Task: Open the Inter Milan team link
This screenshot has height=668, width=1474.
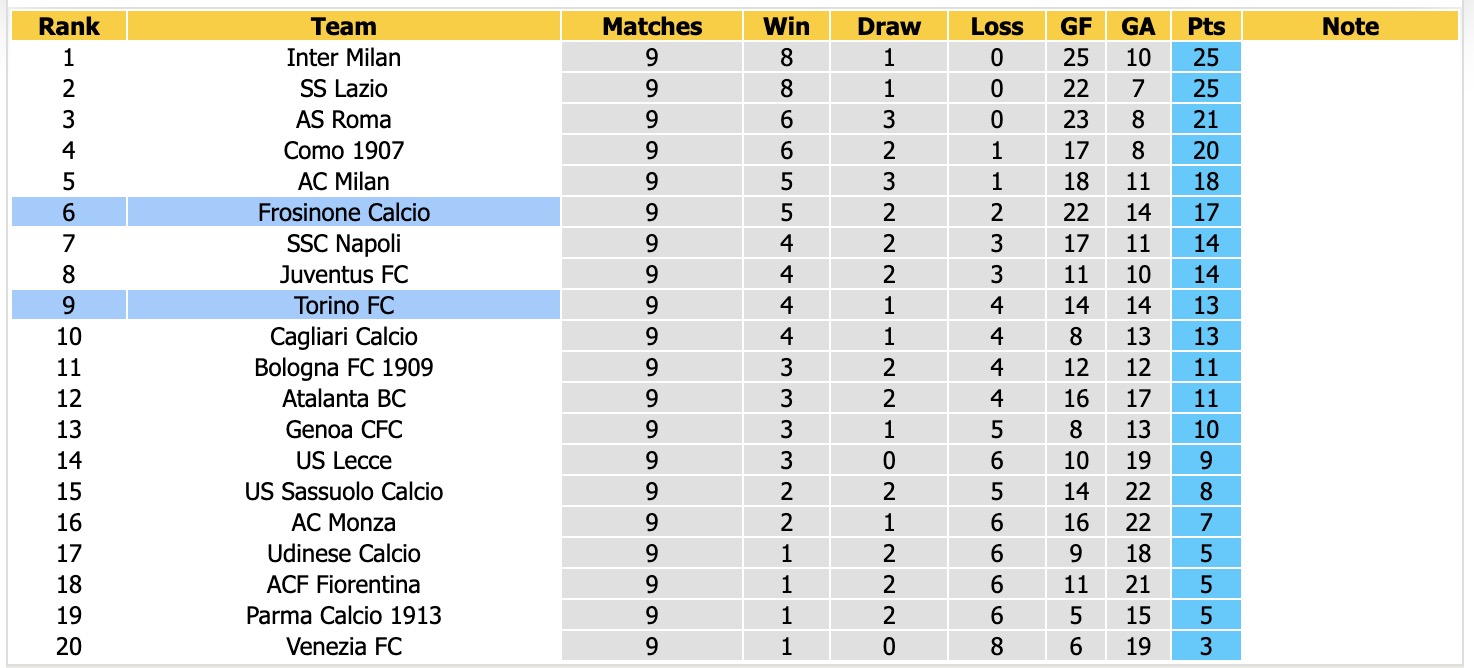Action: [344, 58]
